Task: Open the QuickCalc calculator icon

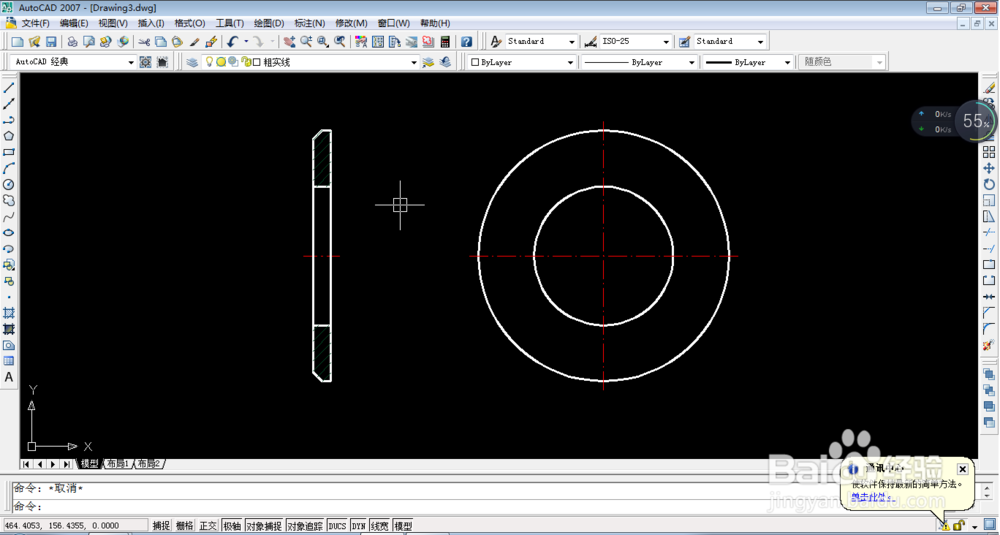Action: click(445, 41)
